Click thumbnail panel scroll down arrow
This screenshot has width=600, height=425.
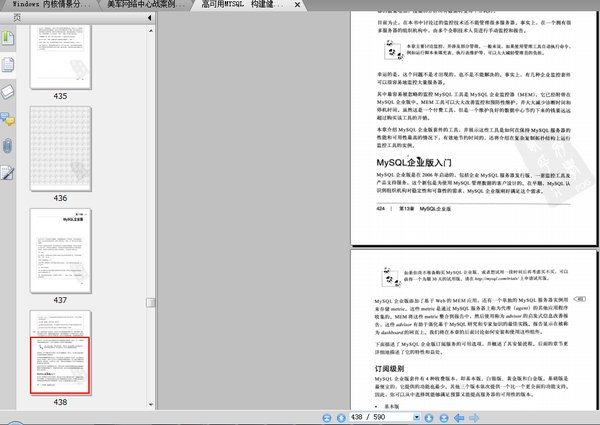151,404
